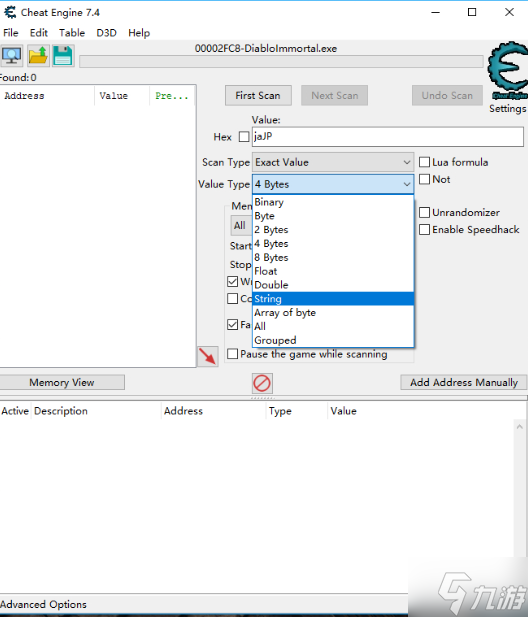Select All value type option

pos(333,326)
